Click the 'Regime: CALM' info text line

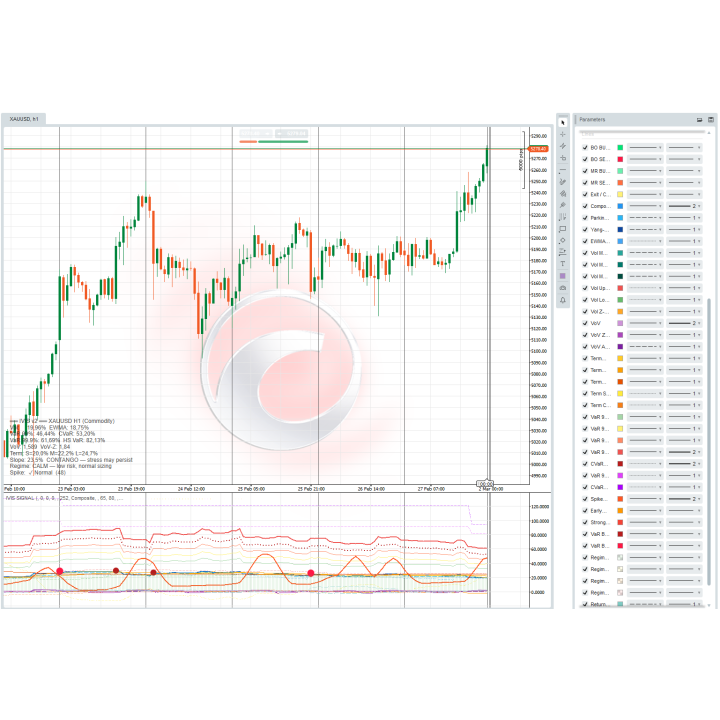(61, 466)
